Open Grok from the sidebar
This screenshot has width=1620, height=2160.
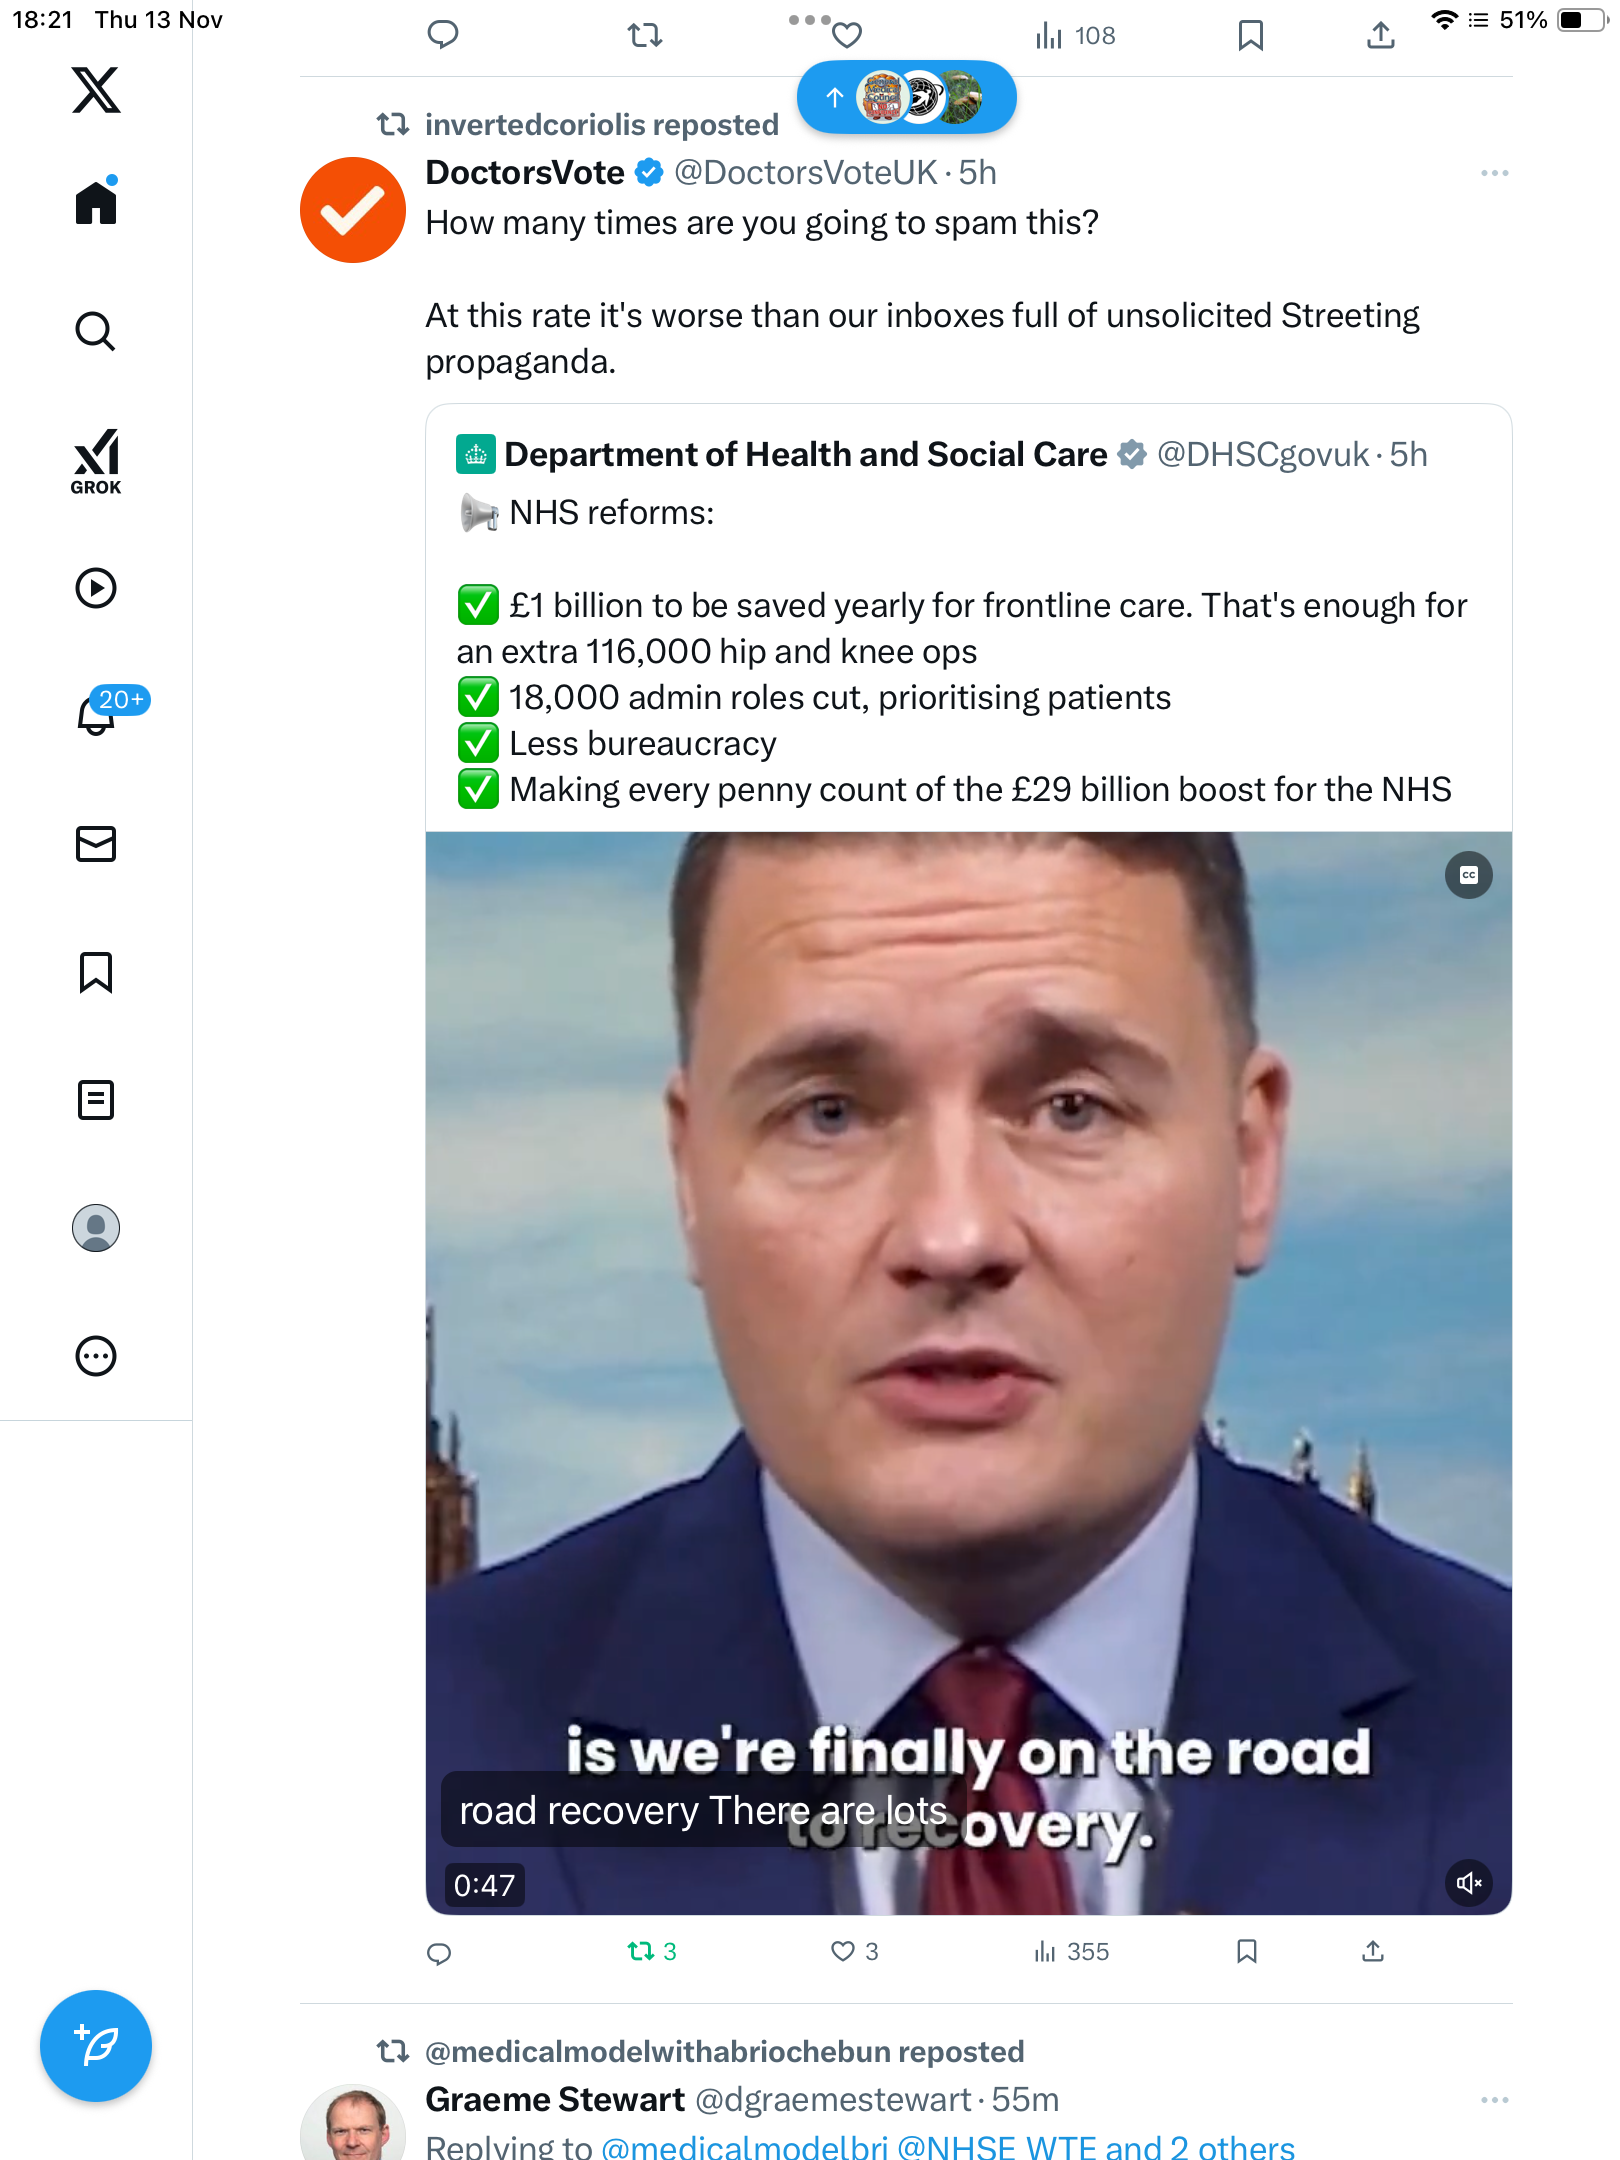[96, 461]
